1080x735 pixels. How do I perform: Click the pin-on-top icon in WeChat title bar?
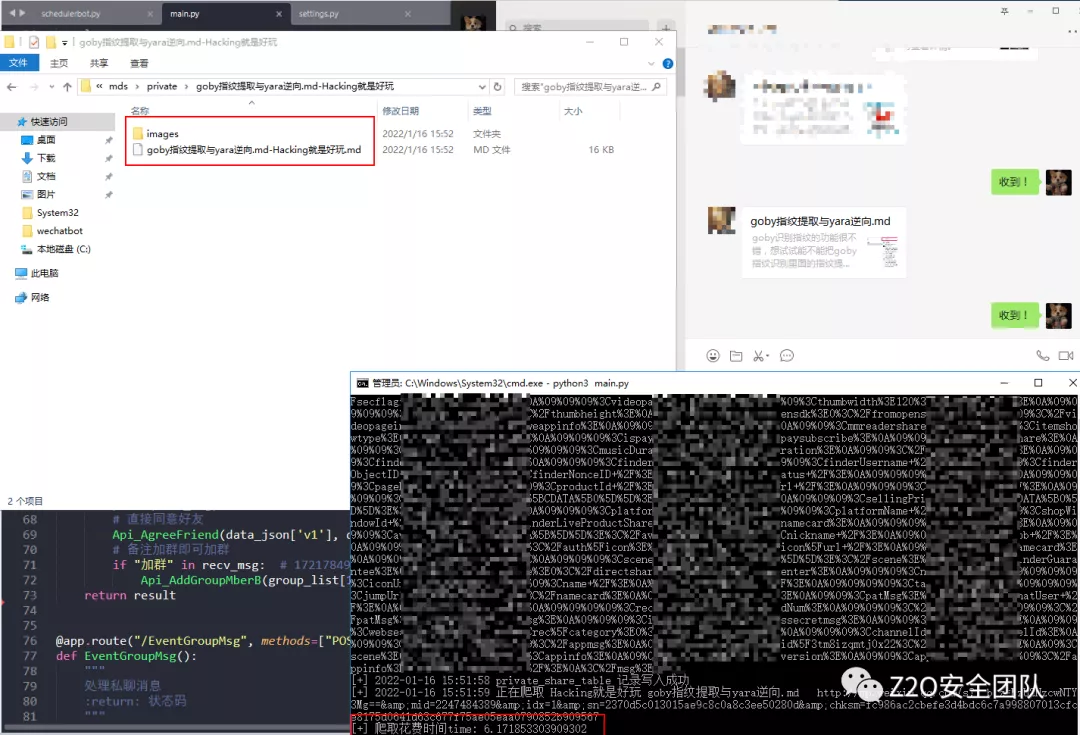click(1004, 11)
